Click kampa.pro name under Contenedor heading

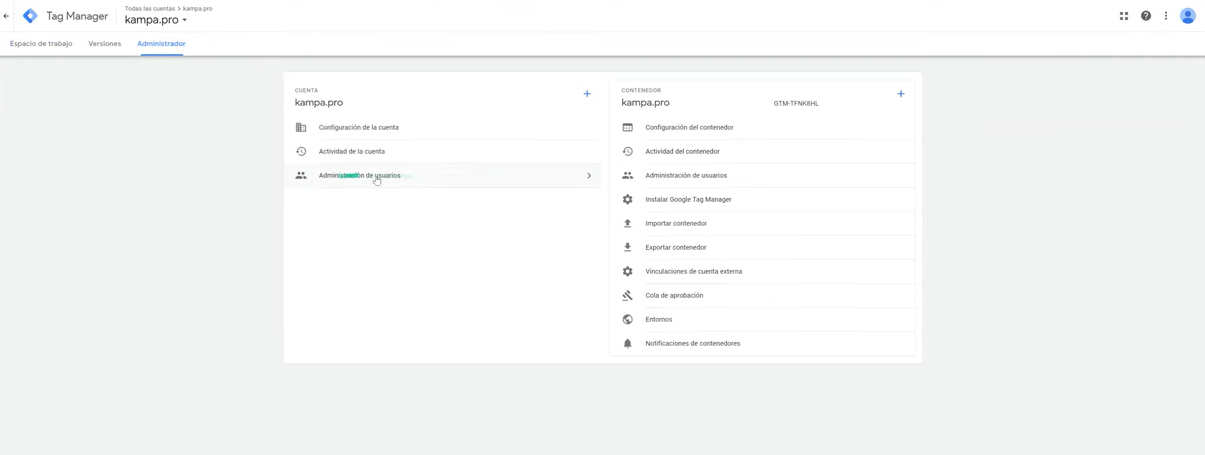646,103
